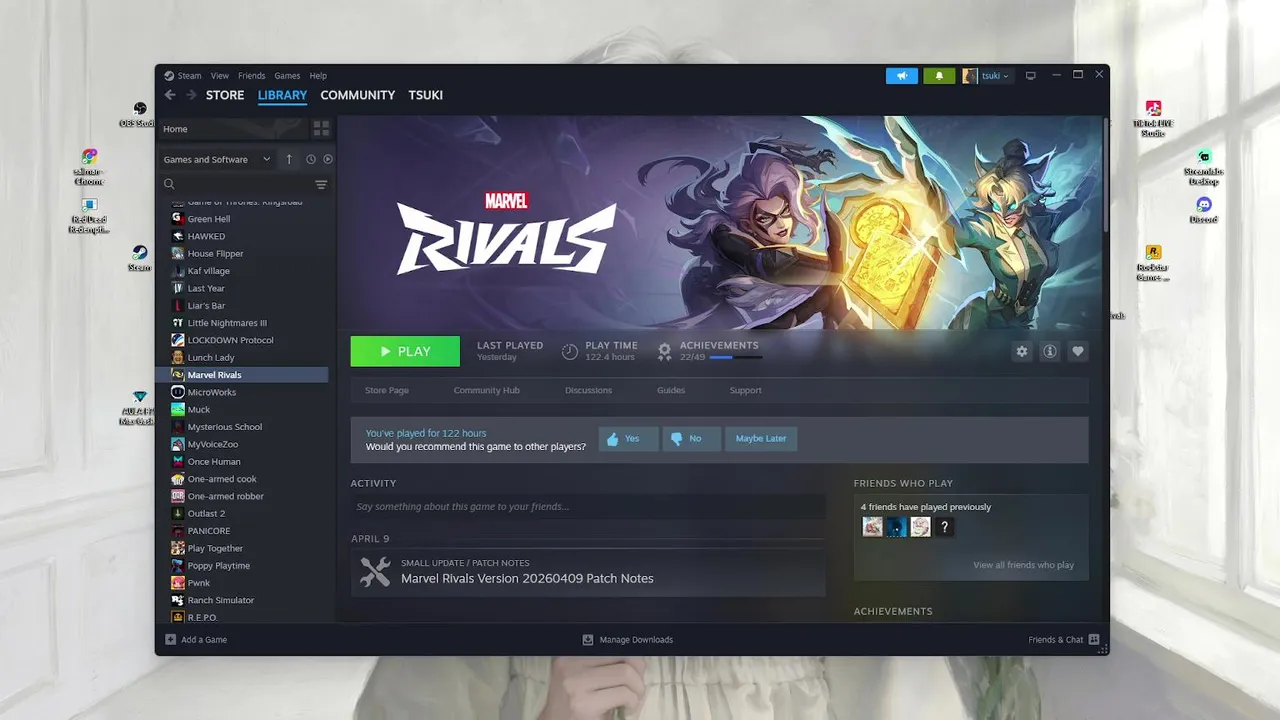The height and width of the screenshot is (720, 1280).
Task: Open Manage Downloads
Action: (x=628, y=640)
